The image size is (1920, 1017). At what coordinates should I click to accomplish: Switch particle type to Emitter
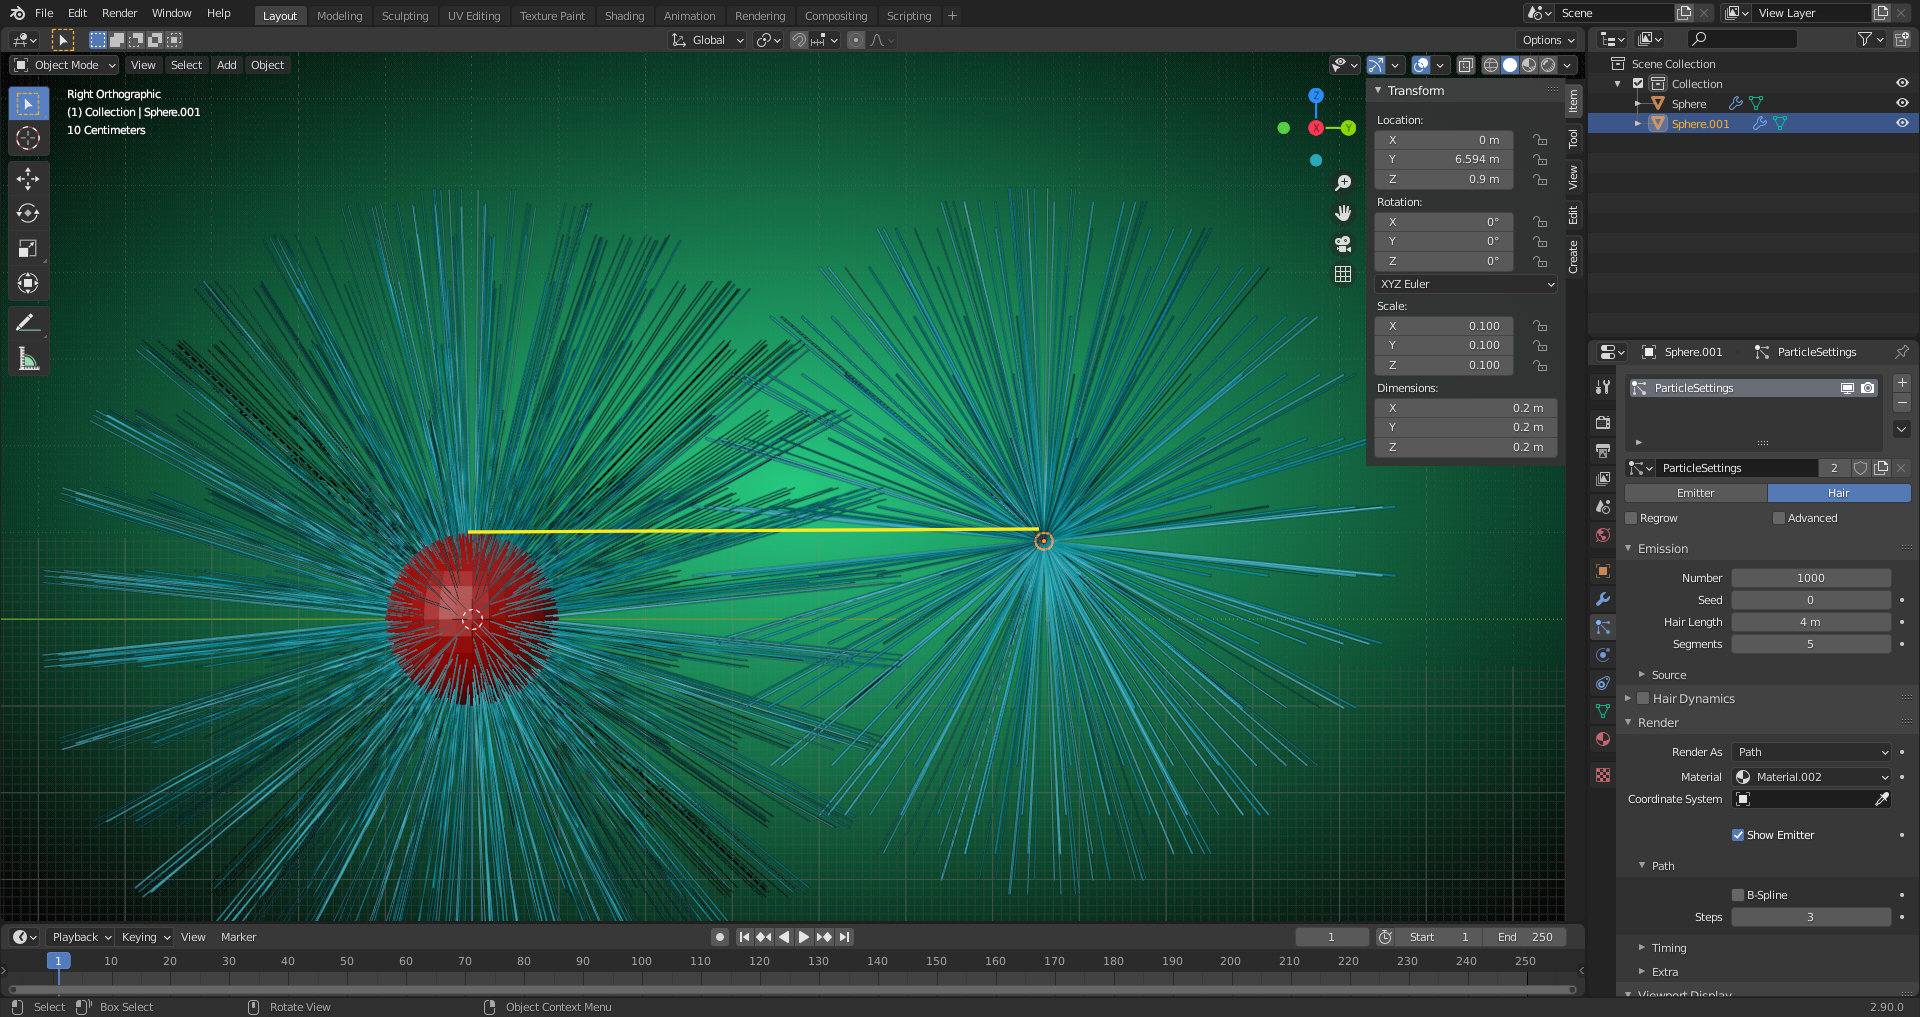(x=1695, y=493)
